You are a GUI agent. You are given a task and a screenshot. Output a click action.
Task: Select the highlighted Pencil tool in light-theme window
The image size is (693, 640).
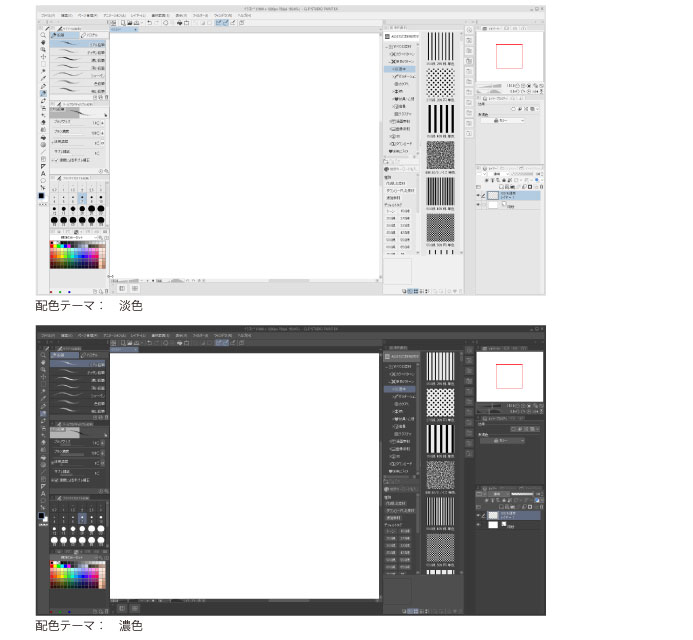pyautogui.click(x=43, y=94)
